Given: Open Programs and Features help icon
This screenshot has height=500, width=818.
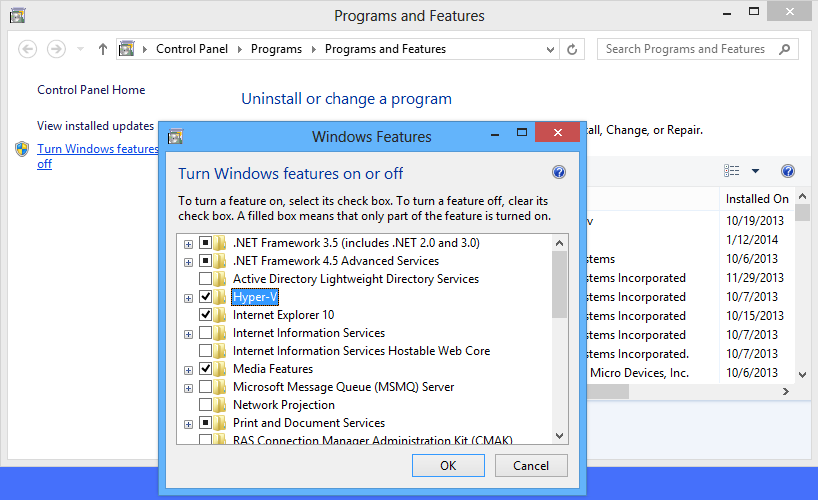Looking at the screenshot, I should 787,171.
